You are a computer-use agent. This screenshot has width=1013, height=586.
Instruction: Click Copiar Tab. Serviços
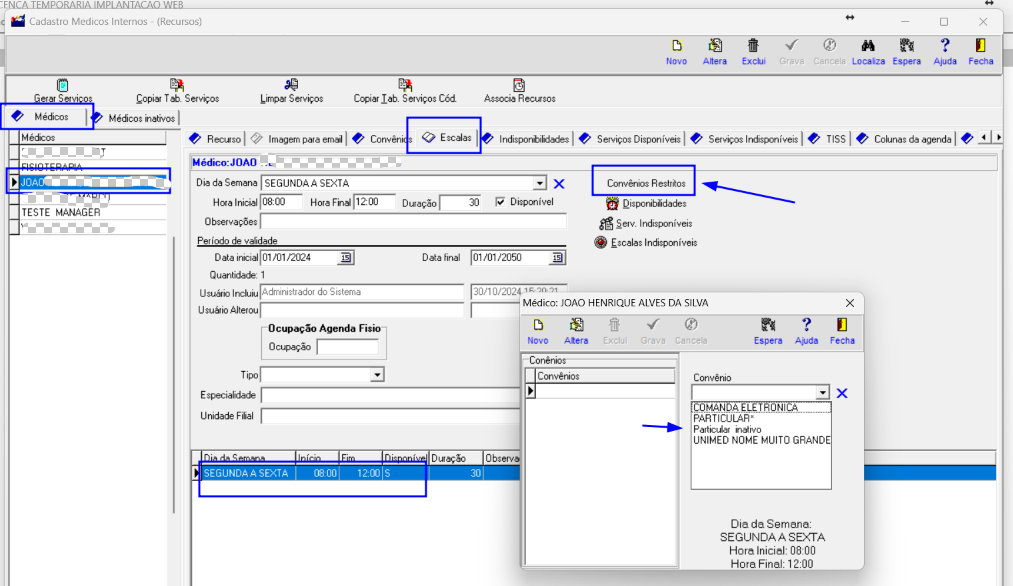pos(177,91)
